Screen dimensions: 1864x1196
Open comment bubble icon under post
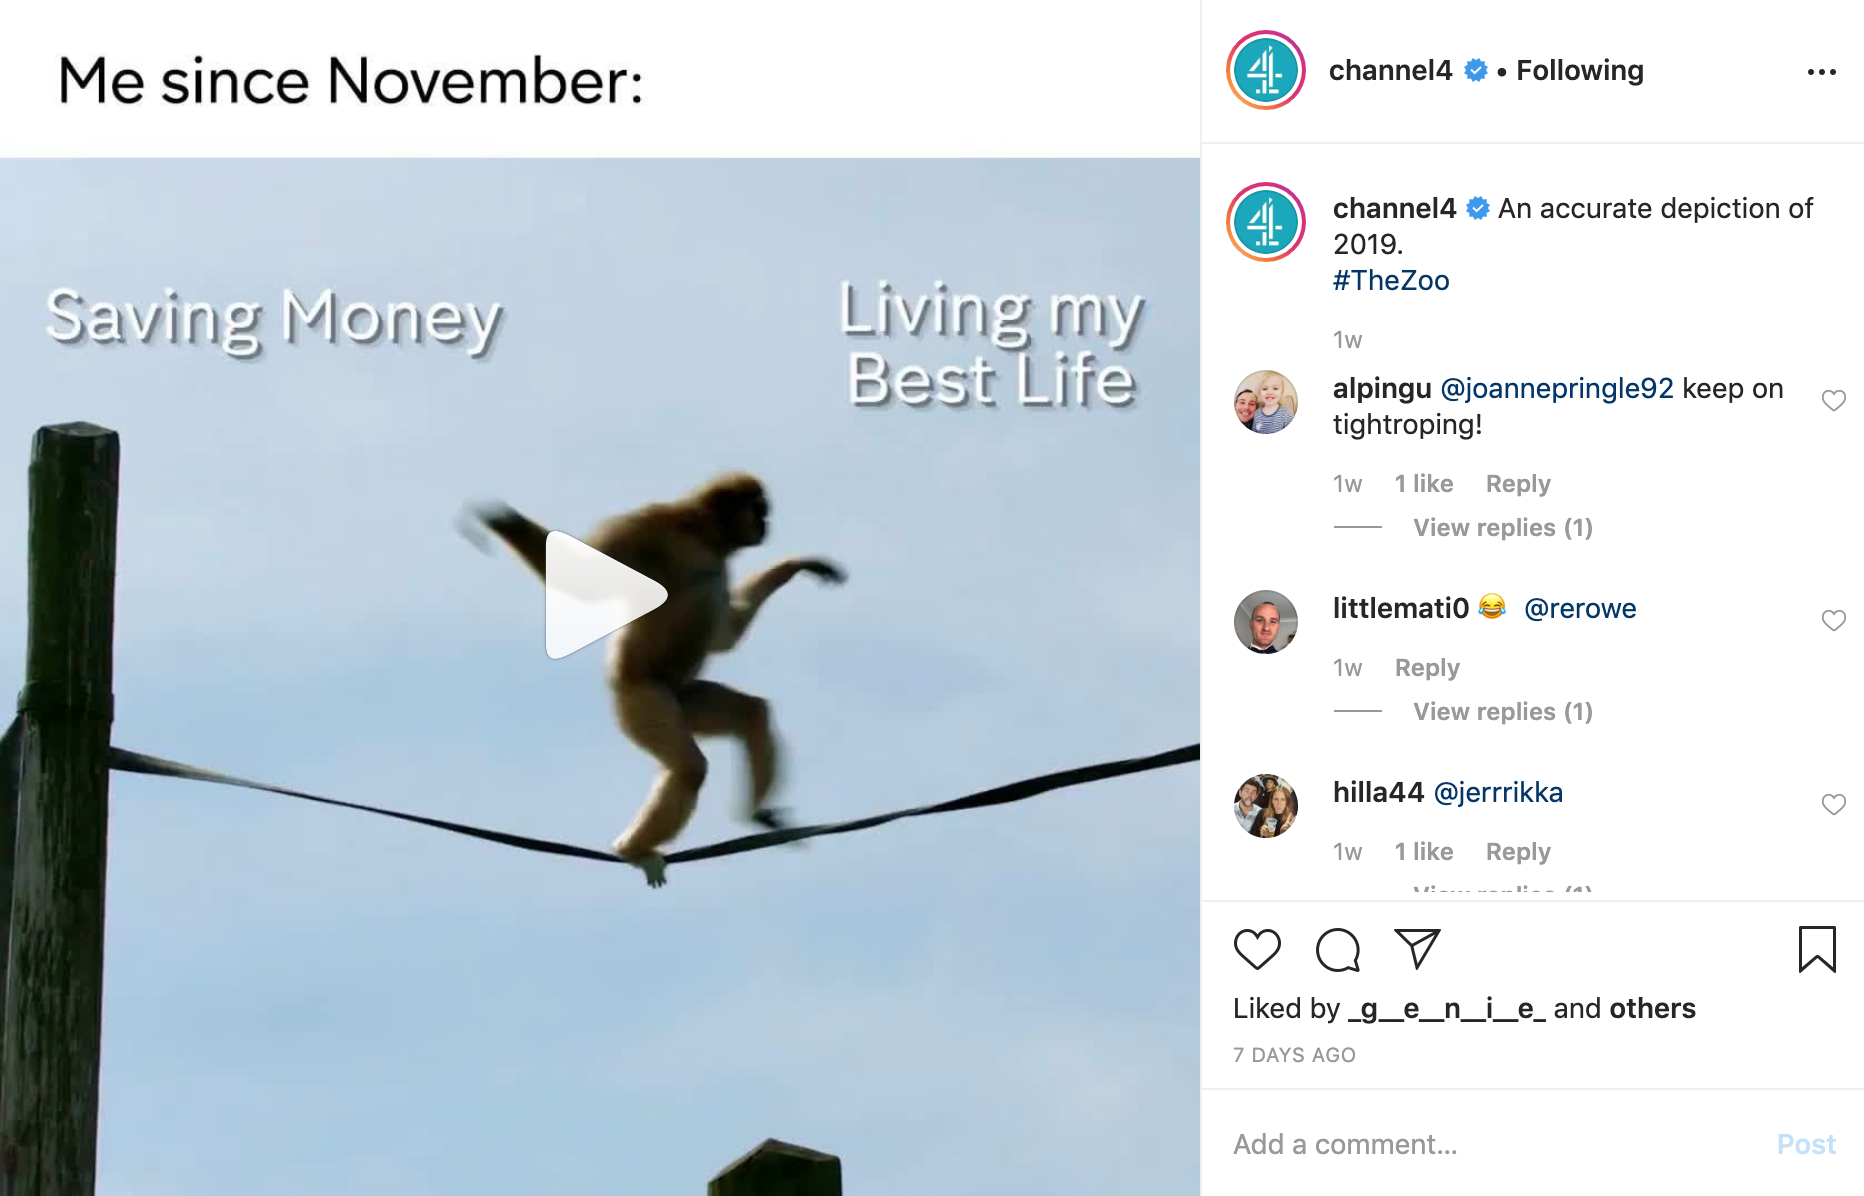1338,949
